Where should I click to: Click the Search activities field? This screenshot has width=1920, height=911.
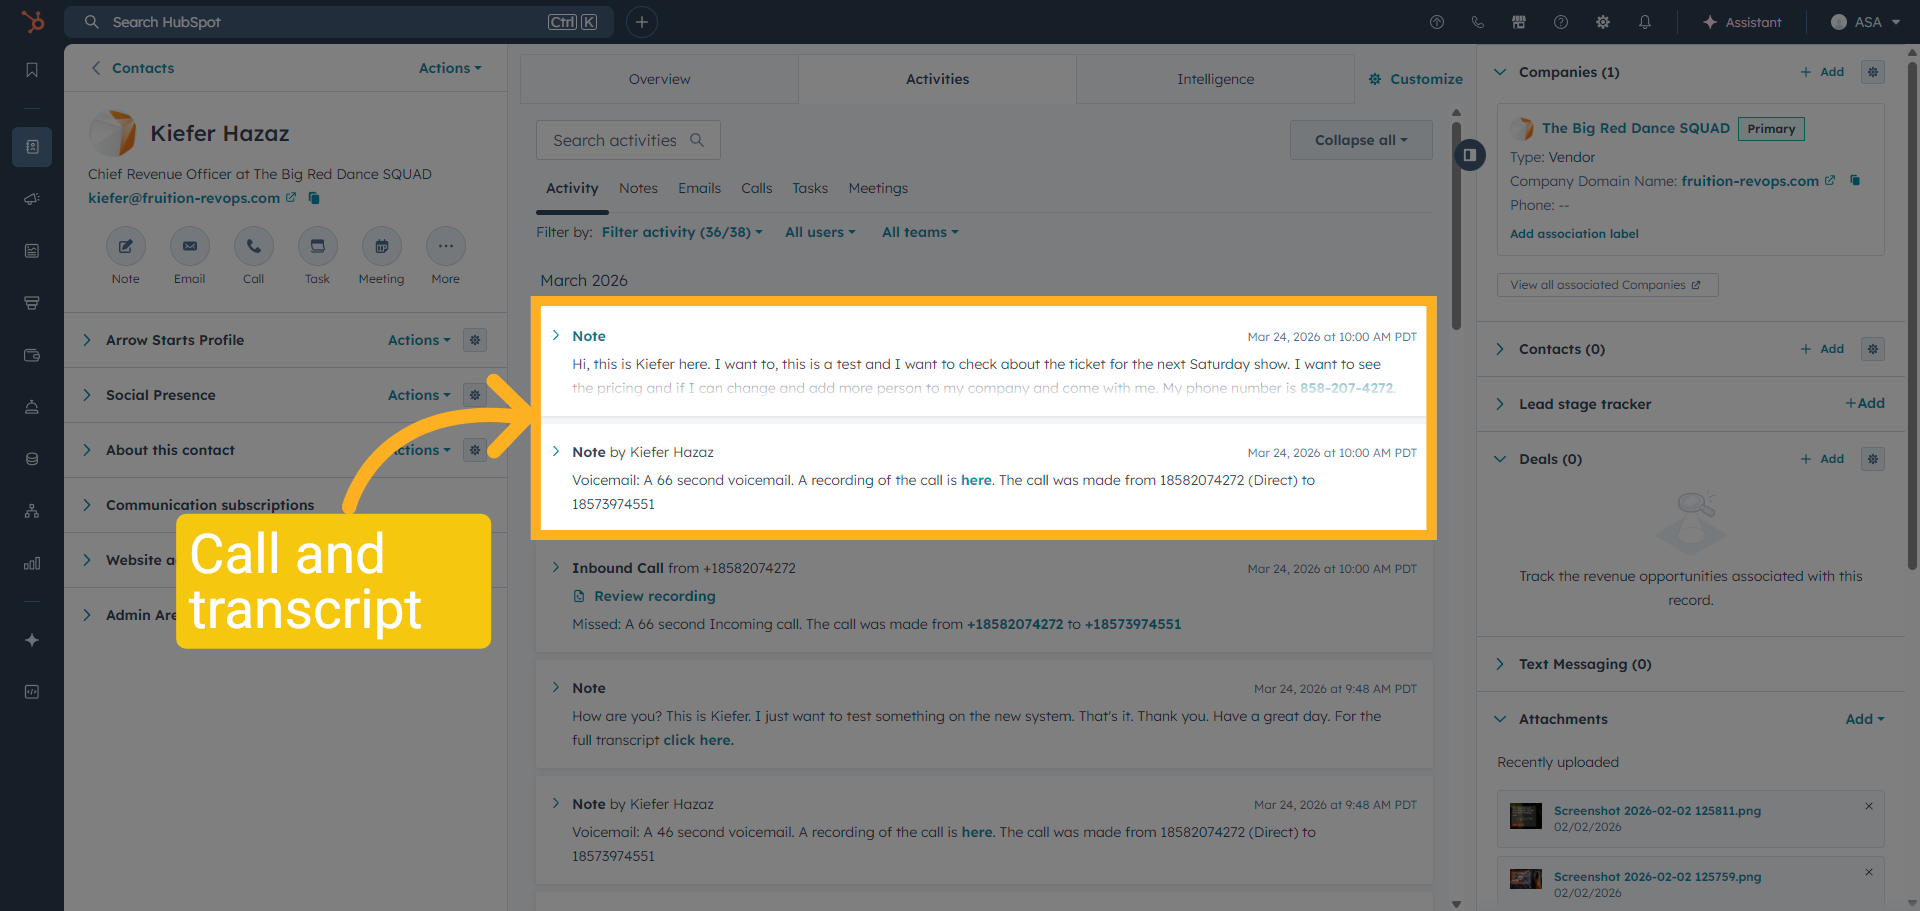pyautogui.click(x=628, y=140)
